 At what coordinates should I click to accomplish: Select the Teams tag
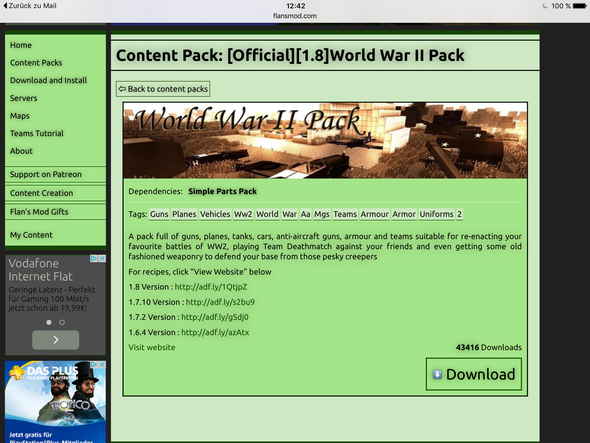pyautogui.click(x=345, y=214)
